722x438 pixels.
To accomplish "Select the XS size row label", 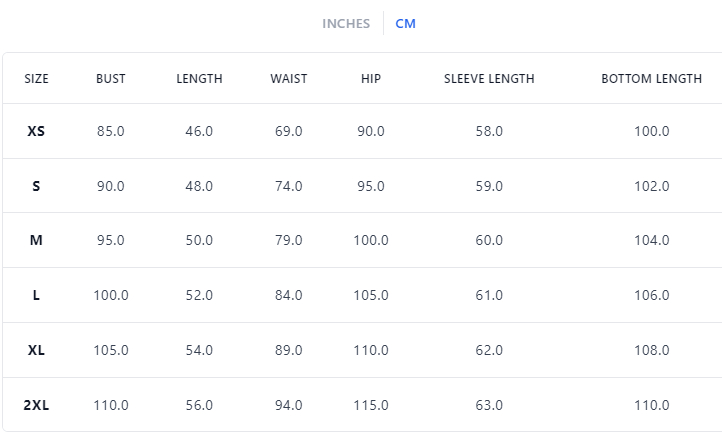I will coord(36,131).
